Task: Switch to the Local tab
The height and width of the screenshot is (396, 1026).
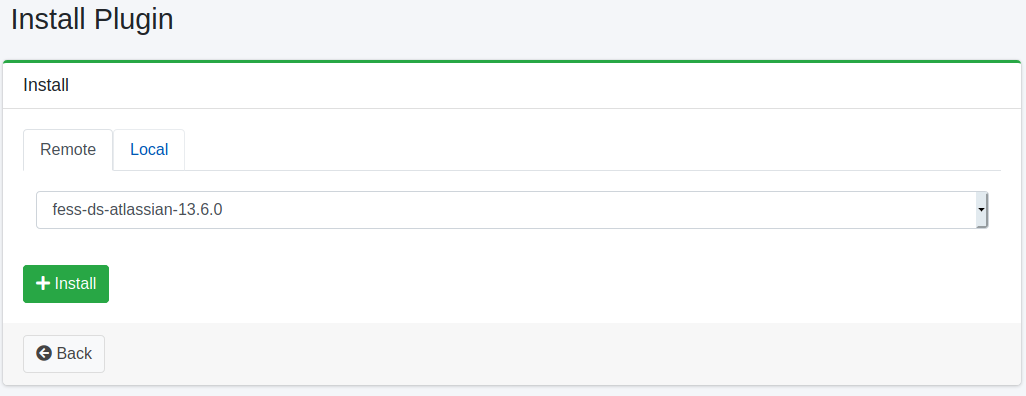Action: point(149,150)
